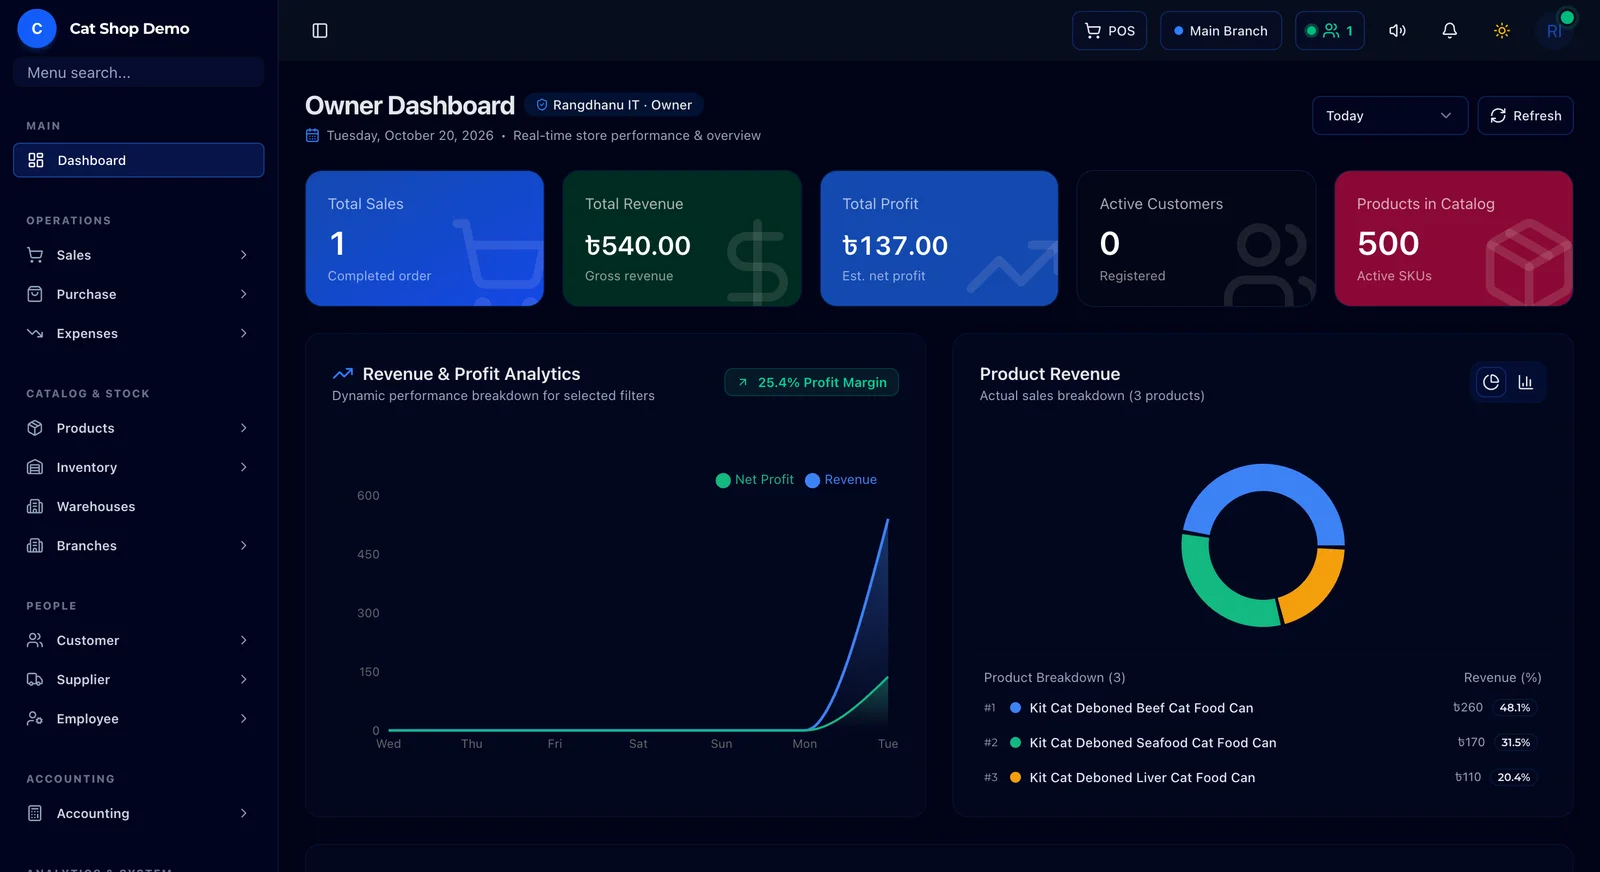Expand the Branches submenu chevron
The height and width of the screenshot is (872, 1600).
[x=243, y=545]
